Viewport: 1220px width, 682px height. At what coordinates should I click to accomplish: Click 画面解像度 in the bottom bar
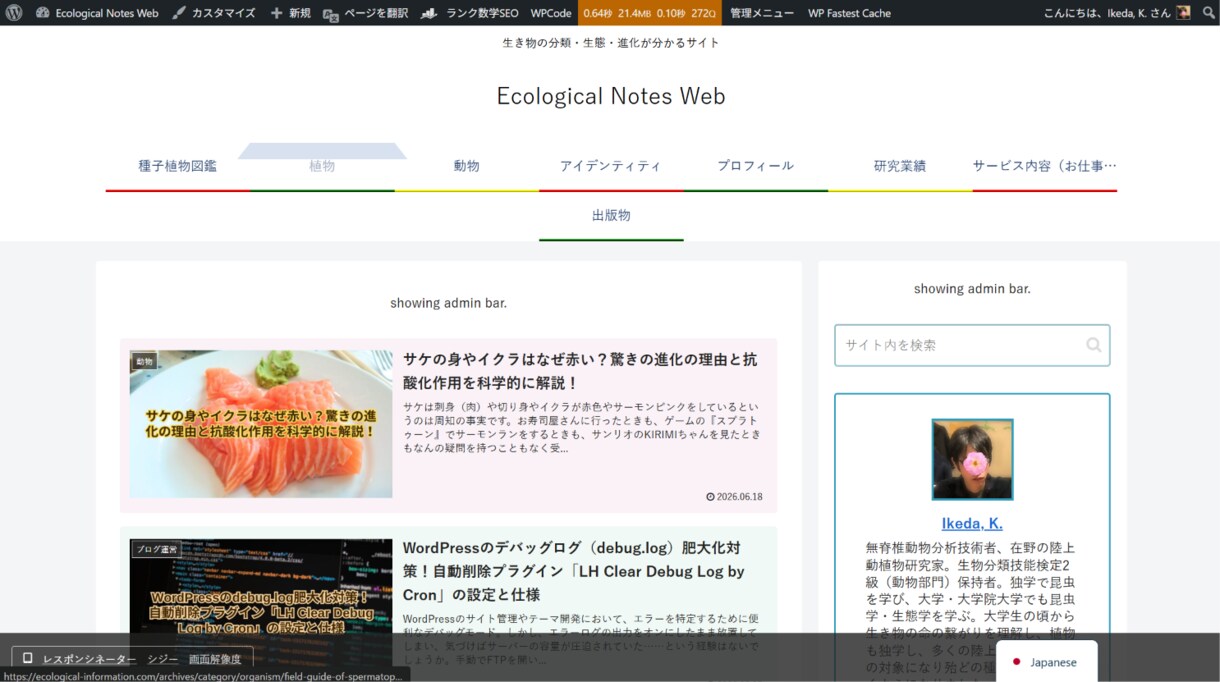click(215, 659)
